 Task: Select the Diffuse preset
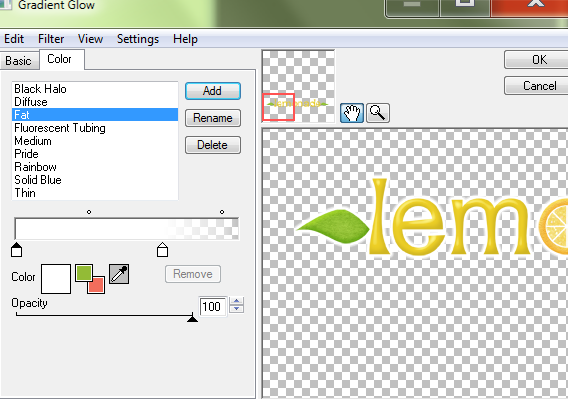click(95, 102)
